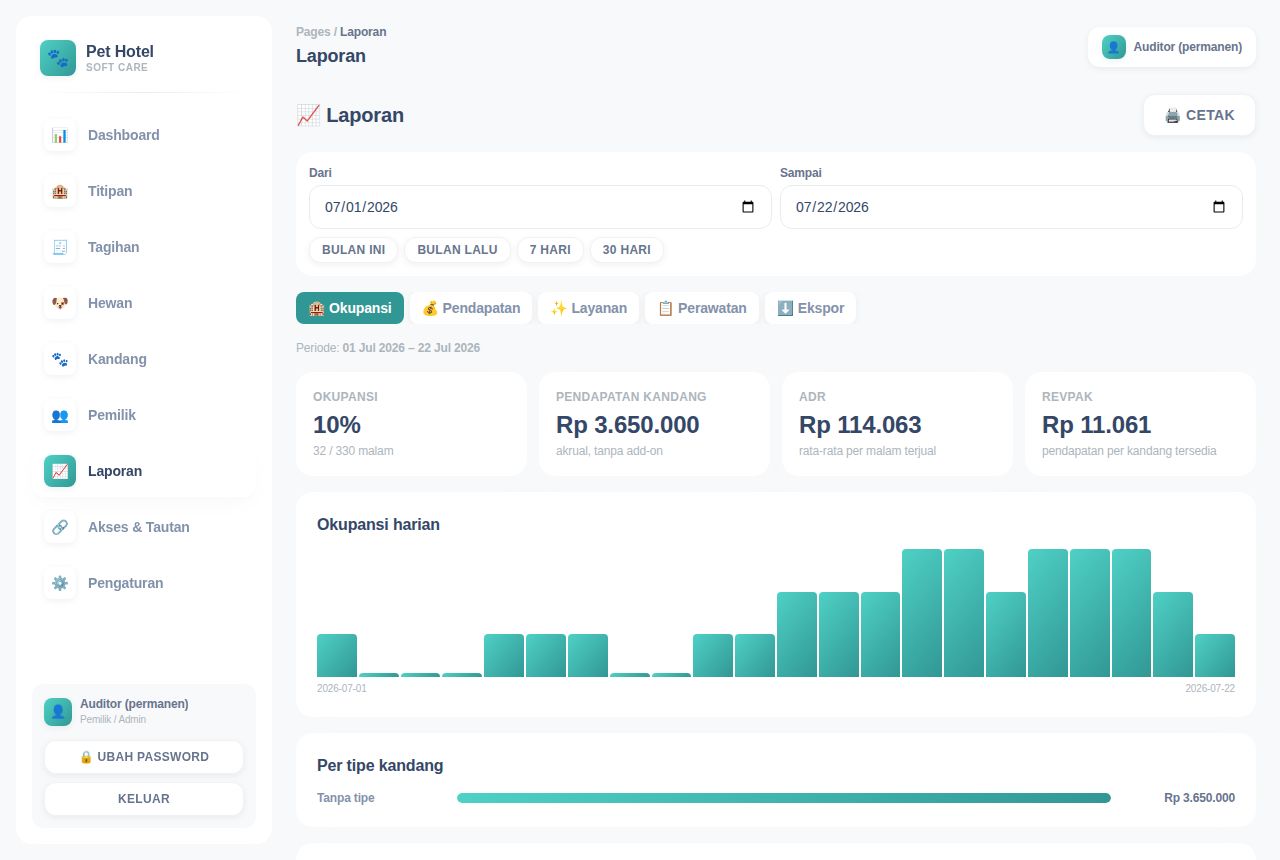
Task: Open the Ekspor tab
Action: tap(810, 308)
